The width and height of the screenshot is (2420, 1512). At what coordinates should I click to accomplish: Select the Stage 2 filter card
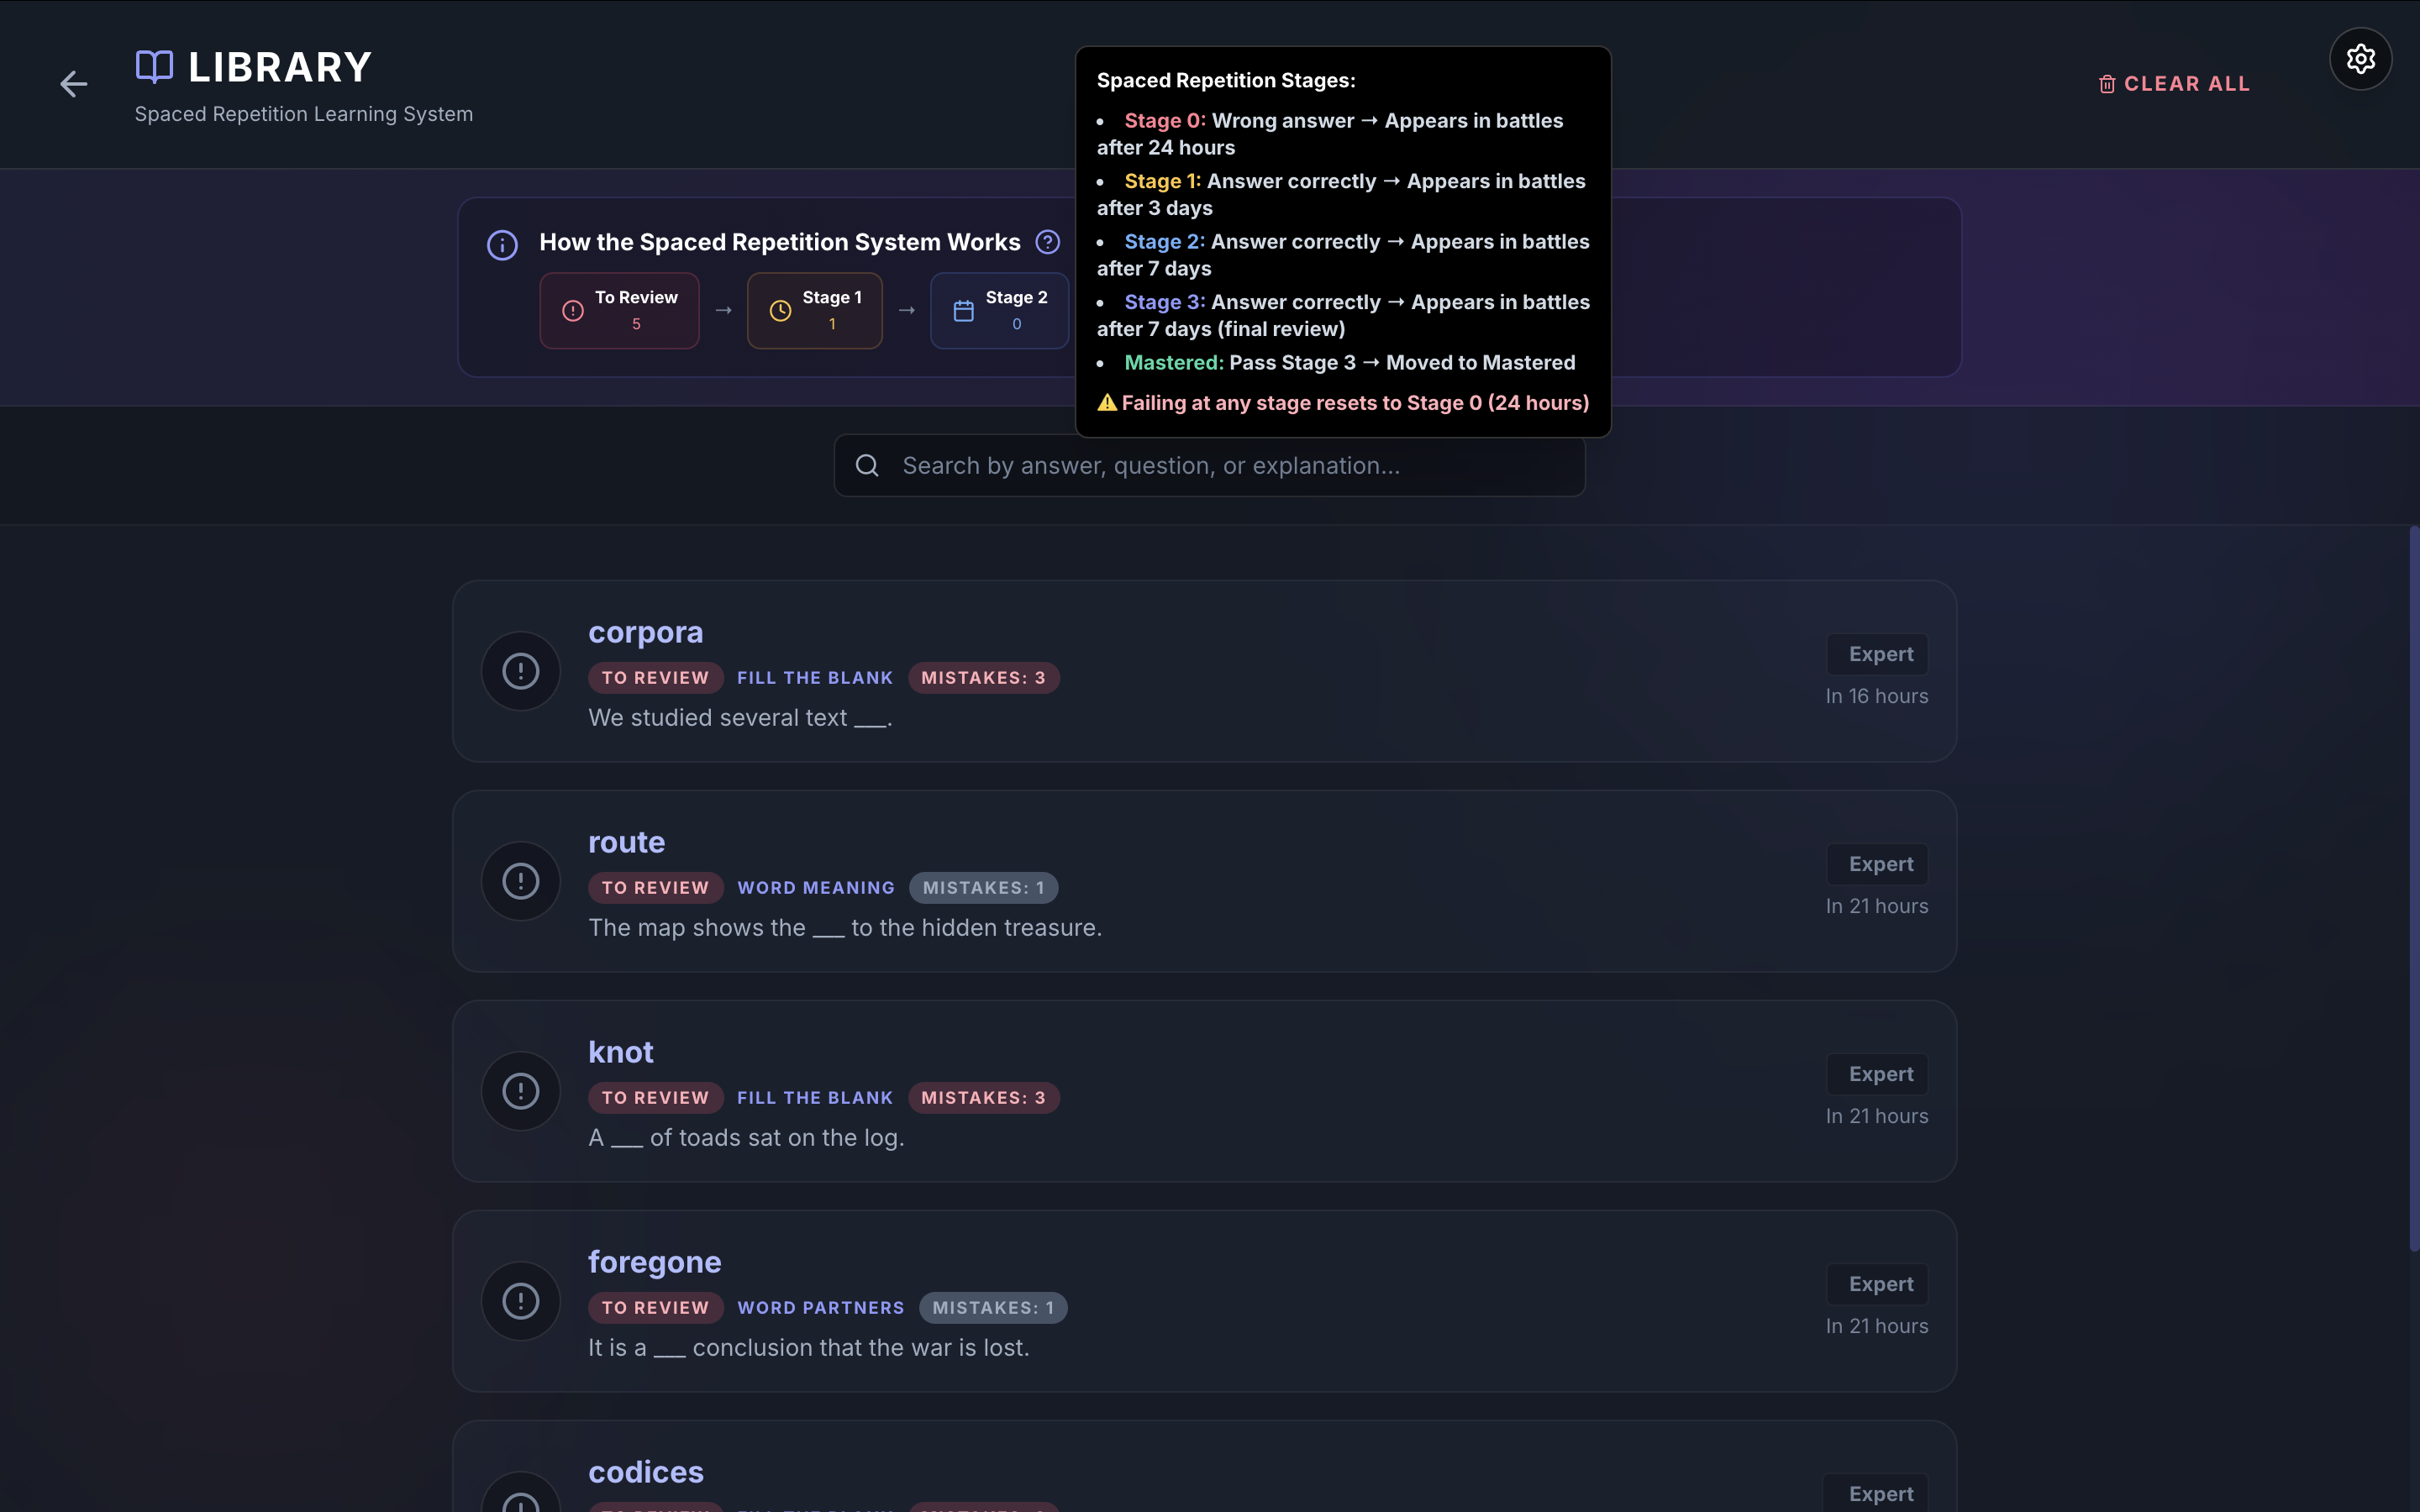click(999, 311)
